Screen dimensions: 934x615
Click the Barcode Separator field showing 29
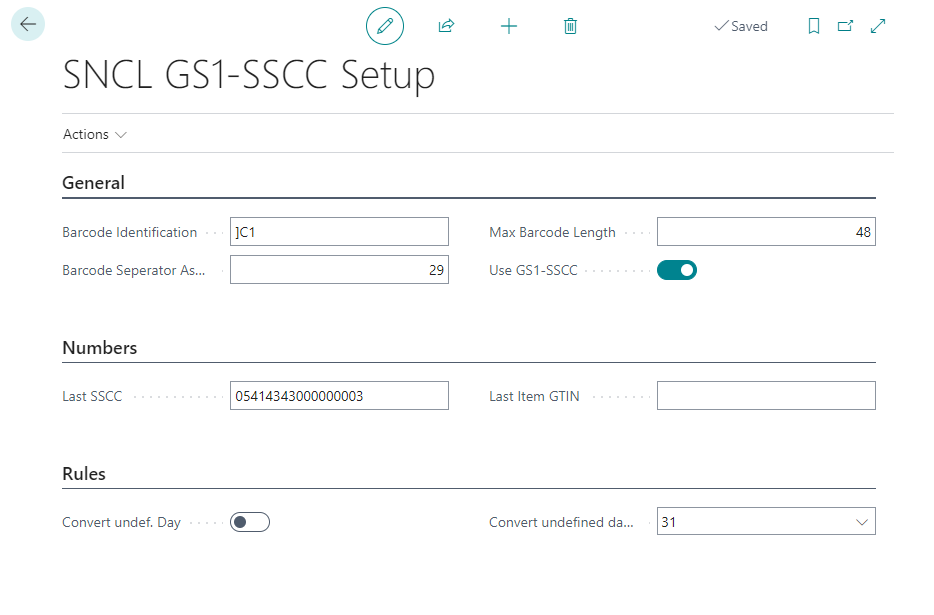pos(339,270)
